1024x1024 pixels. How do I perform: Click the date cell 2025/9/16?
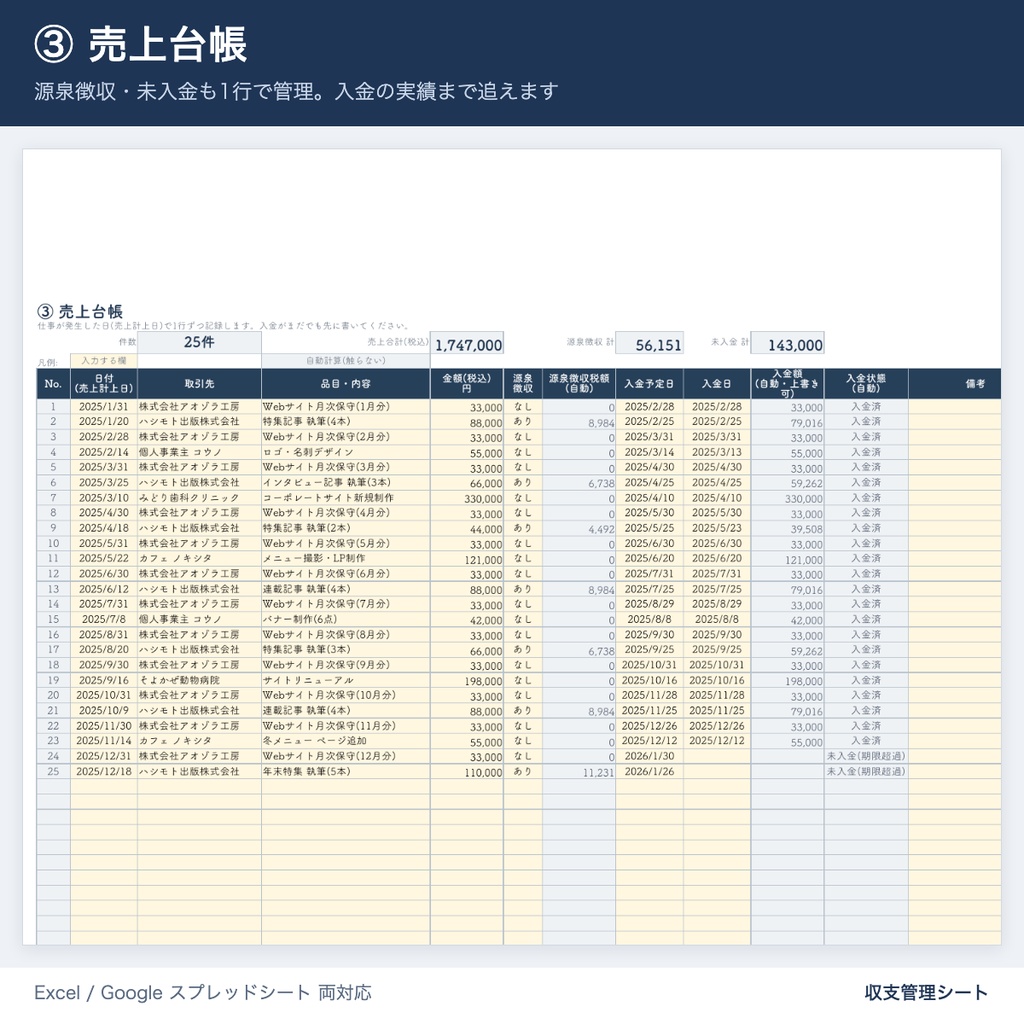104,680
